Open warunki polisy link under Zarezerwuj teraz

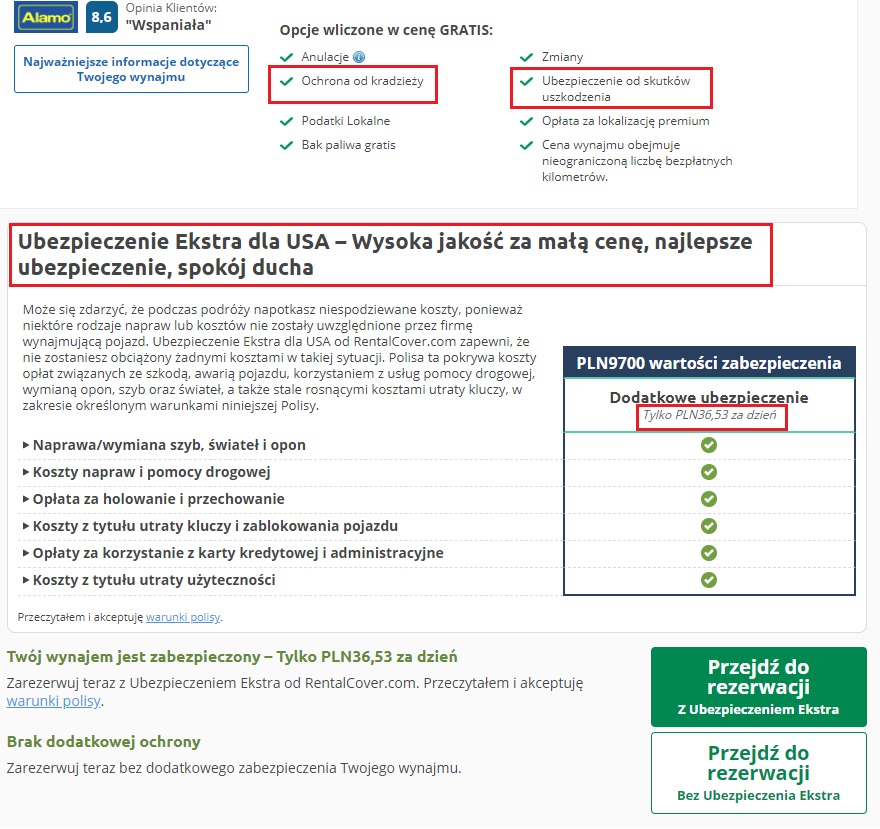click(x=53, y=701)
